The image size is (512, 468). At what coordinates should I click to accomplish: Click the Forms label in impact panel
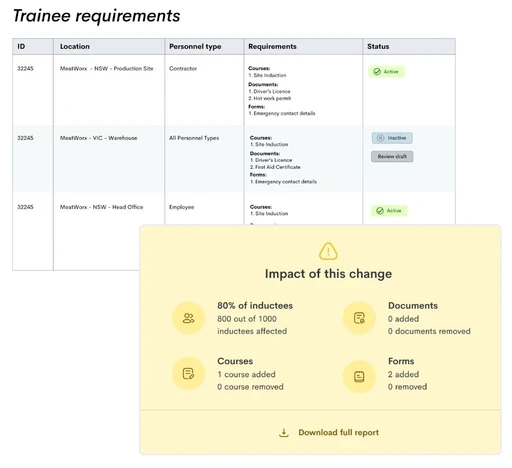(401, 361)
